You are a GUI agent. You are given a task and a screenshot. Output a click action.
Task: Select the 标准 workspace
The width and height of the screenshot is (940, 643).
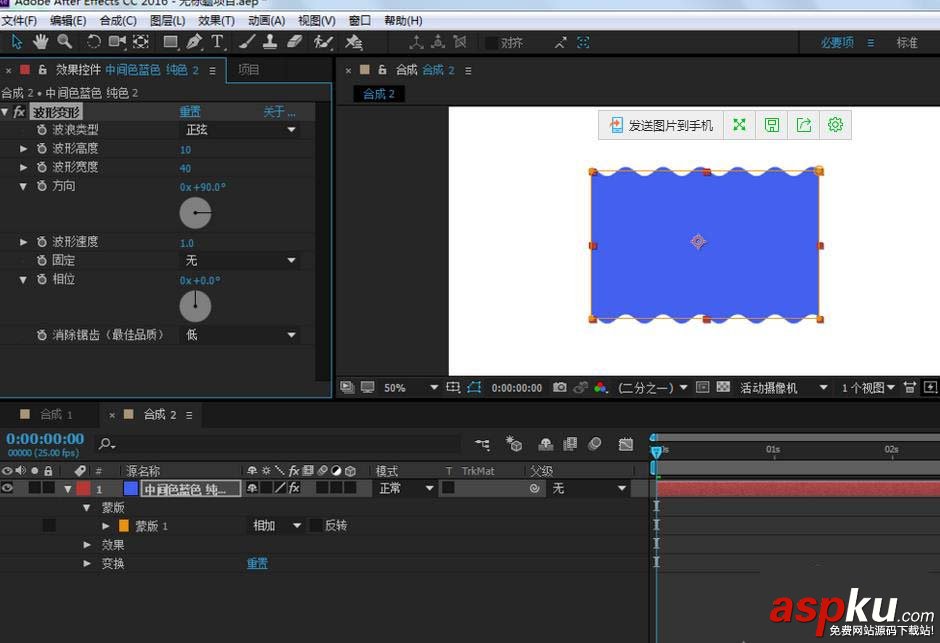[x=907, y=43]
